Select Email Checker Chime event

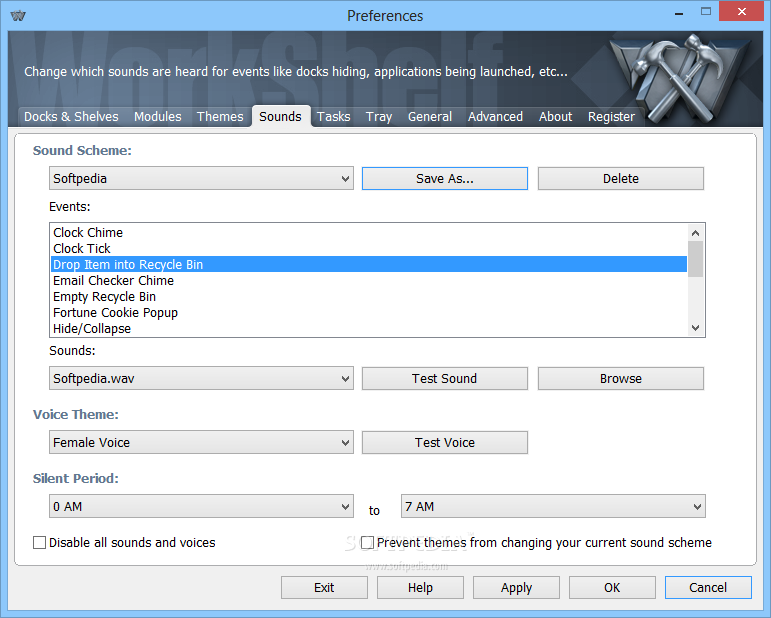click(369, 281)
